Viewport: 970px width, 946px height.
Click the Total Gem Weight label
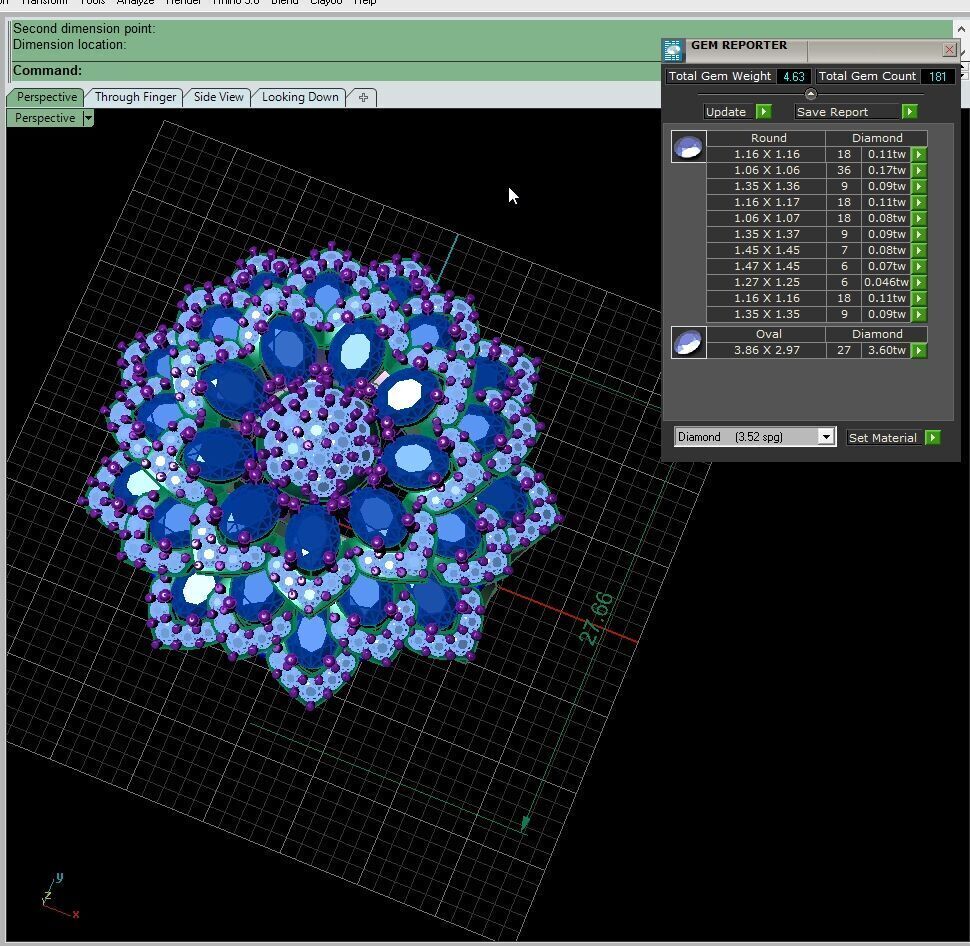pos(720,76)
